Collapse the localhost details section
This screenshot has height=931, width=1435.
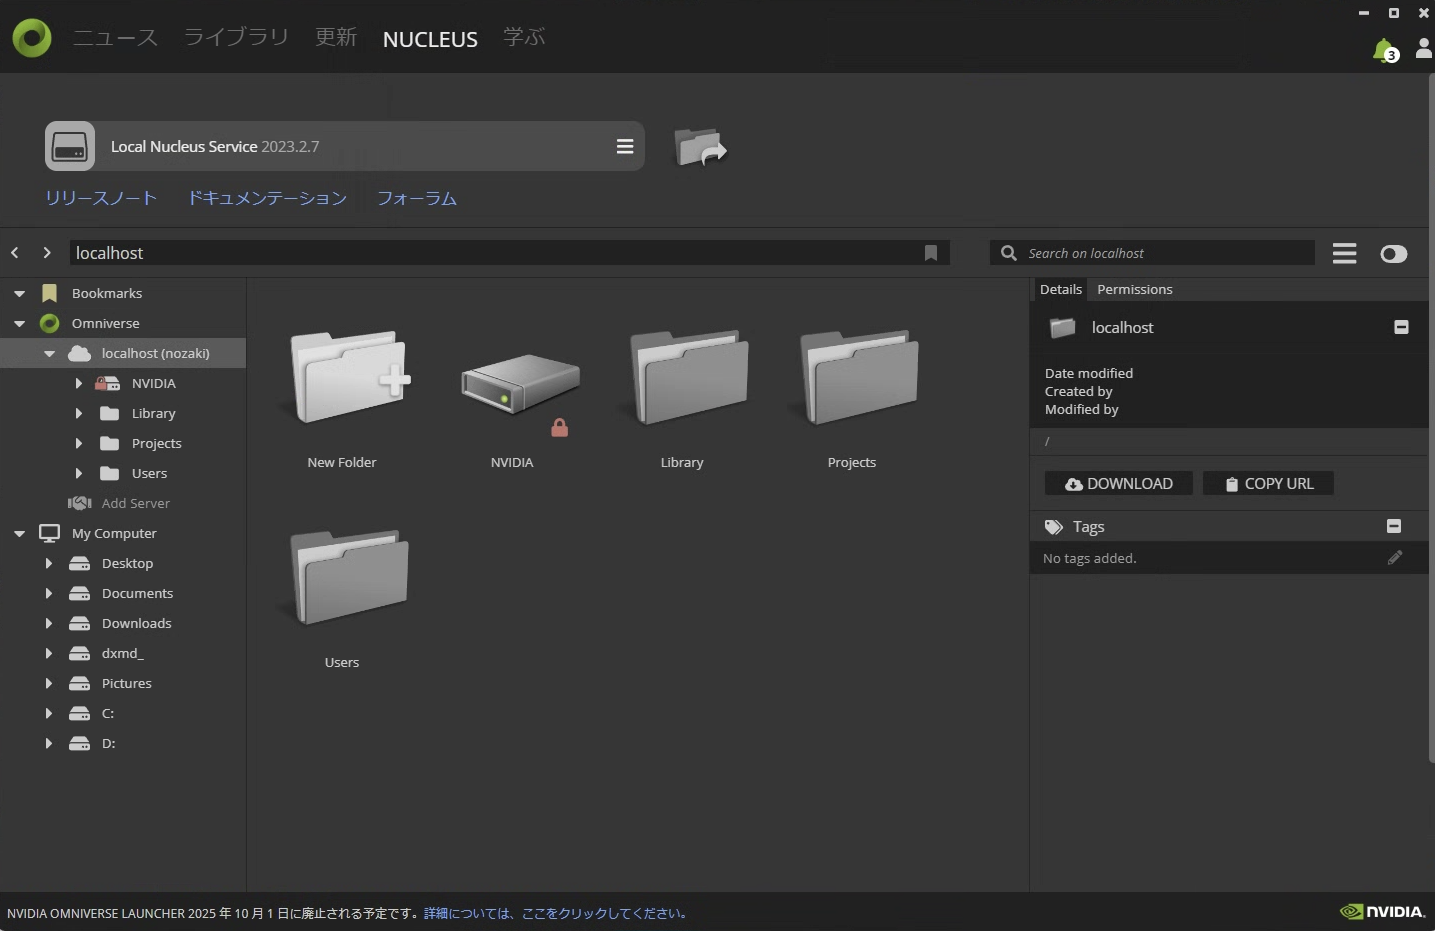click(1401, 327)
